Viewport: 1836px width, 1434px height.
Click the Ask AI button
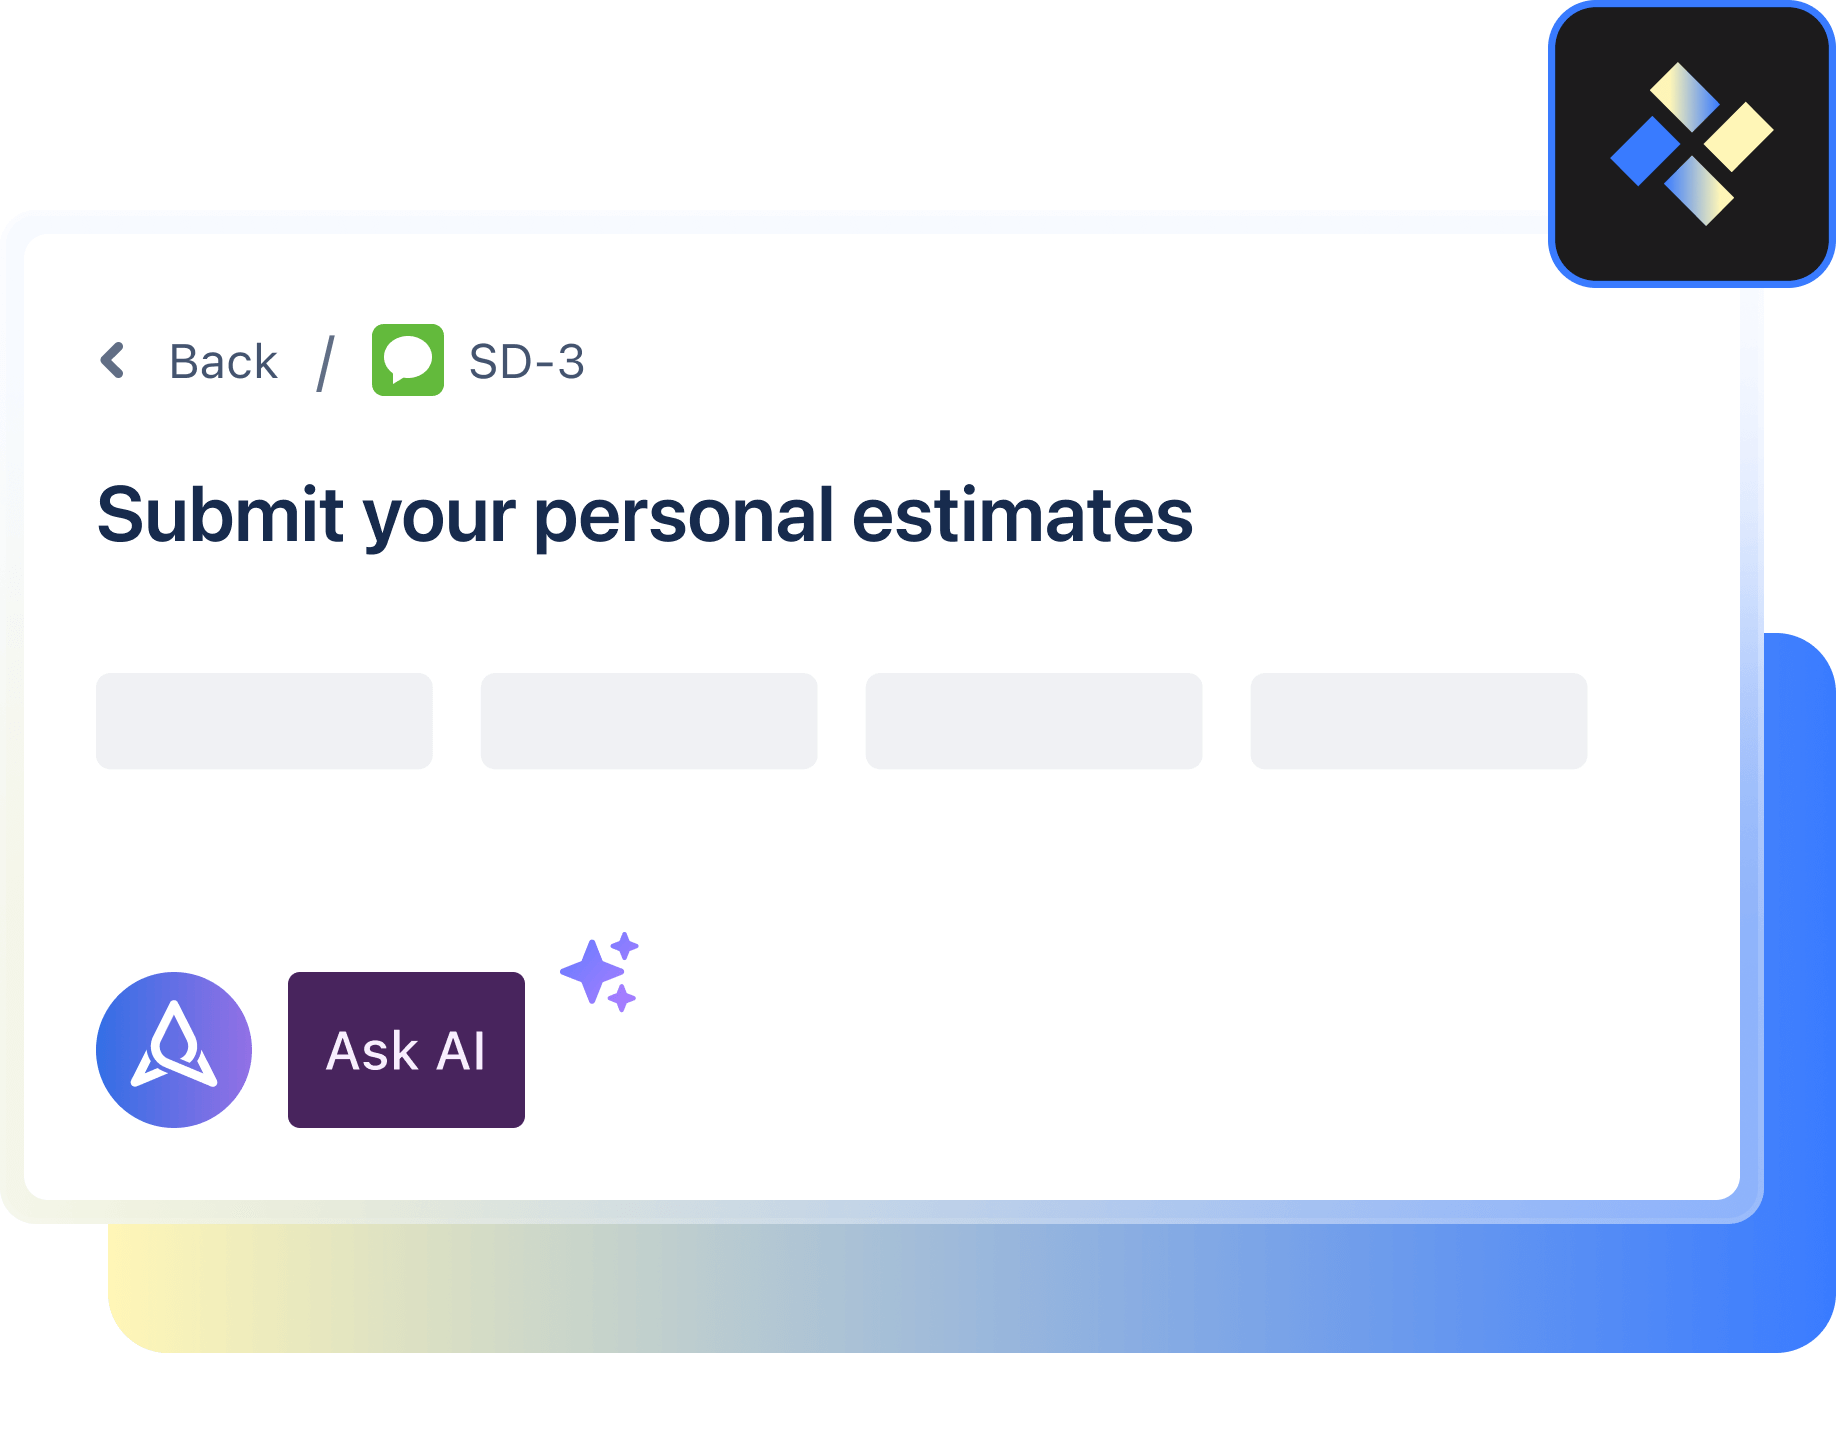click(x=405, y=1050)
